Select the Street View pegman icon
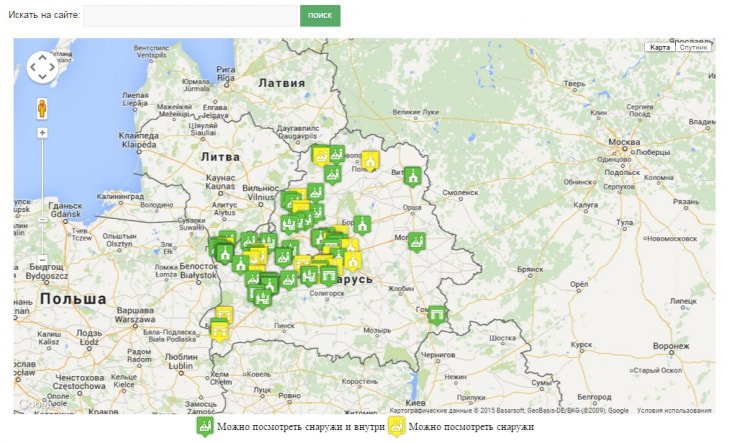This screenshot has width=735, height=443. point(43,107)
